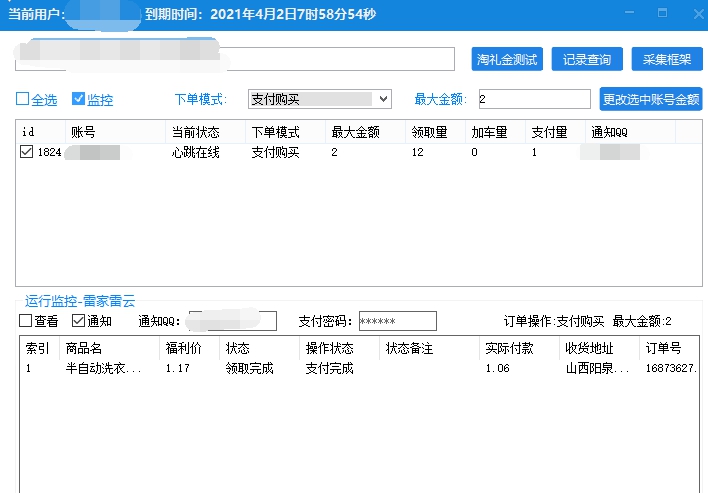Click the 实际付款 column header
The image size is (708, 493).
coord(519,348)
